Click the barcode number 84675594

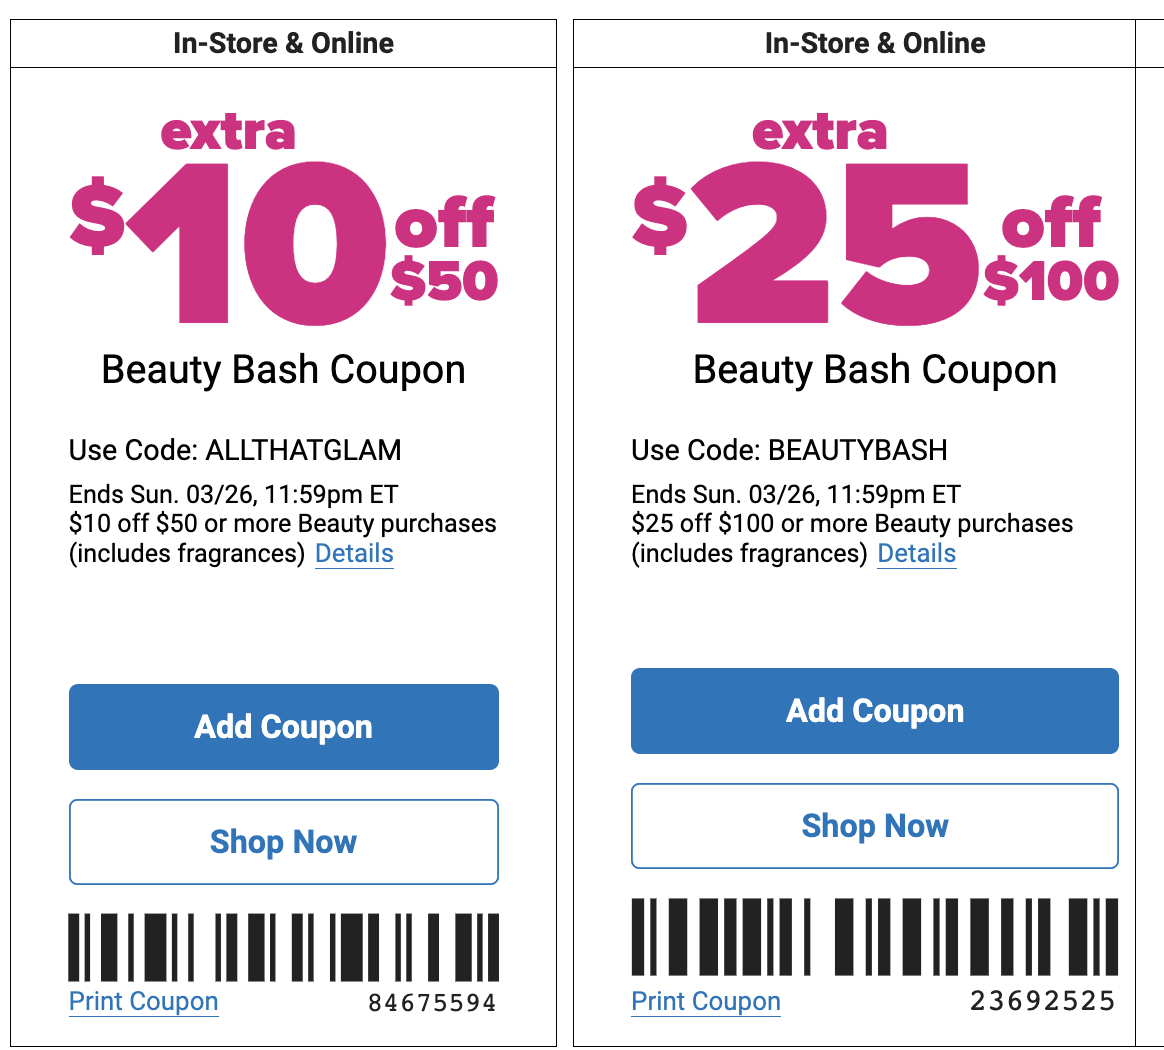point(431,1003)
